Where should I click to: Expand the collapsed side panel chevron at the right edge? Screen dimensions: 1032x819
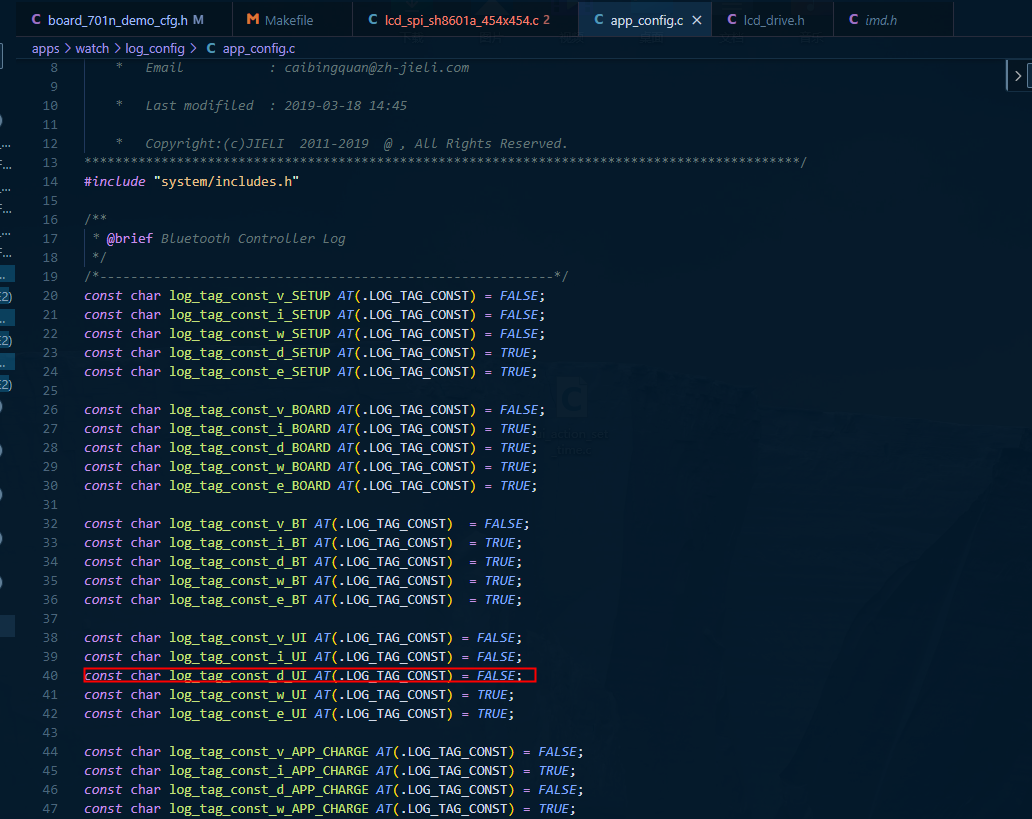(1018, 76)
